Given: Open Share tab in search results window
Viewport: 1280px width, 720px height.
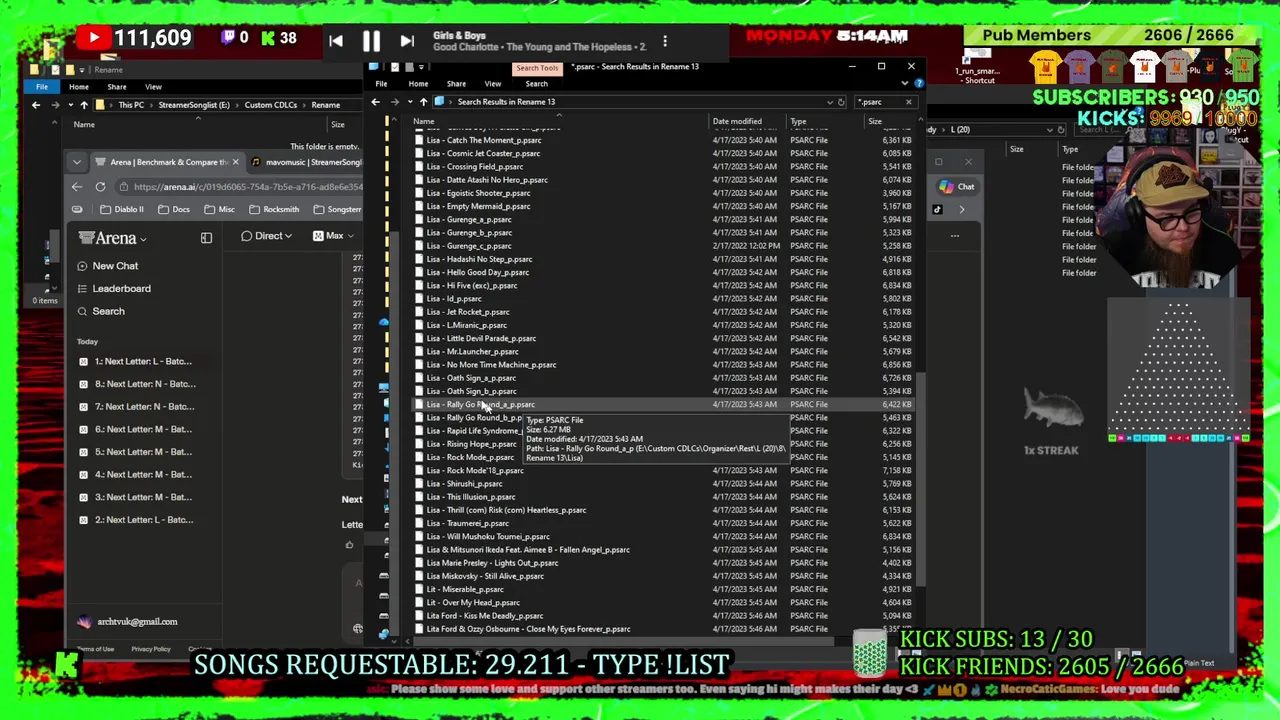Looking at the screenshot, I should [x=456, y=84].
